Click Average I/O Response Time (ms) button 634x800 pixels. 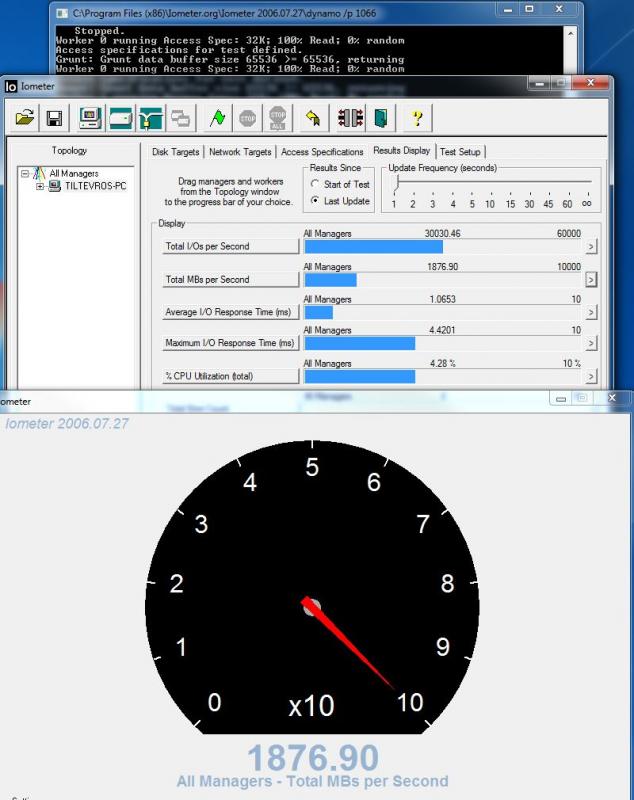pos(231,312)
